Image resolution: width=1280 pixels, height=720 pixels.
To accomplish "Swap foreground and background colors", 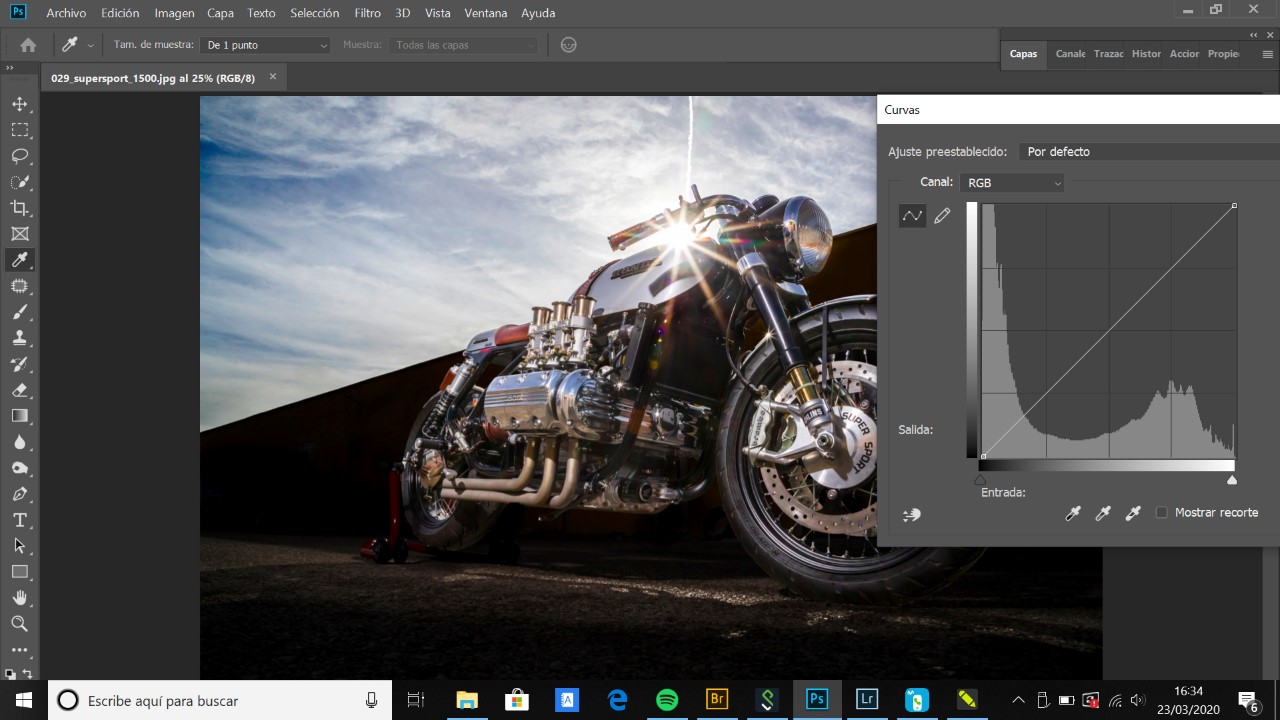I will click(x=27, y=673).
